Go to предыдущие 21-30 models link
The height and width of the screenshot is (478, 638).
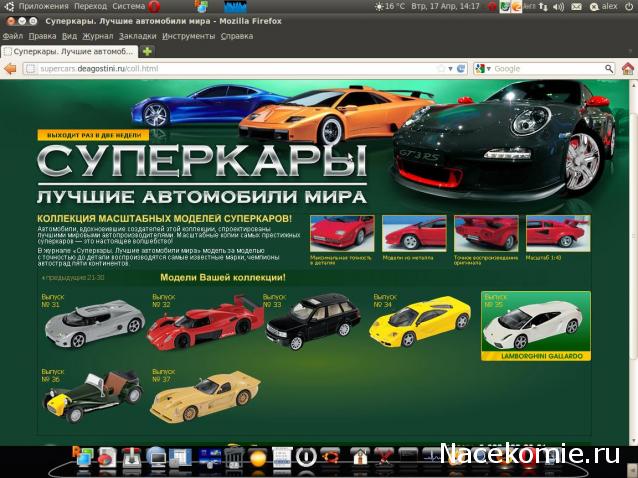point(73,278)
